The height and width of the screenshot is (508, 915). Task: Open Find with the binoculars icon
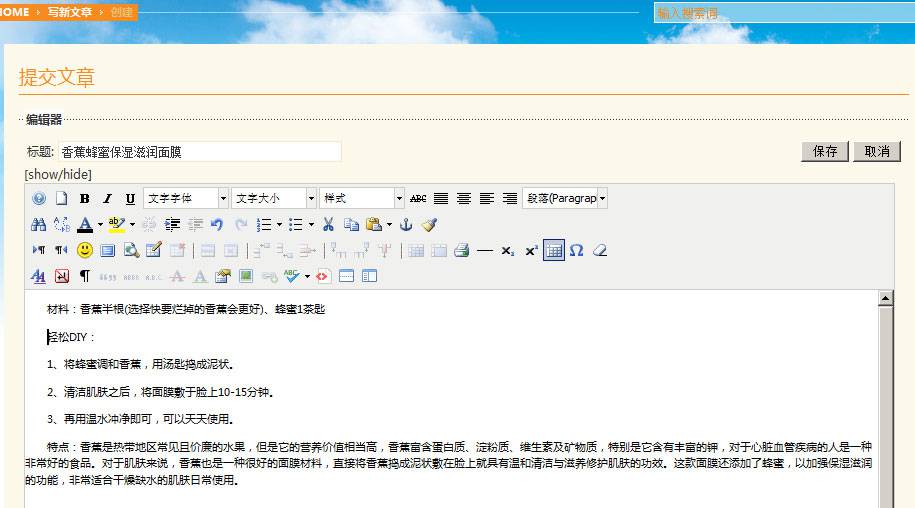[39, 225]
